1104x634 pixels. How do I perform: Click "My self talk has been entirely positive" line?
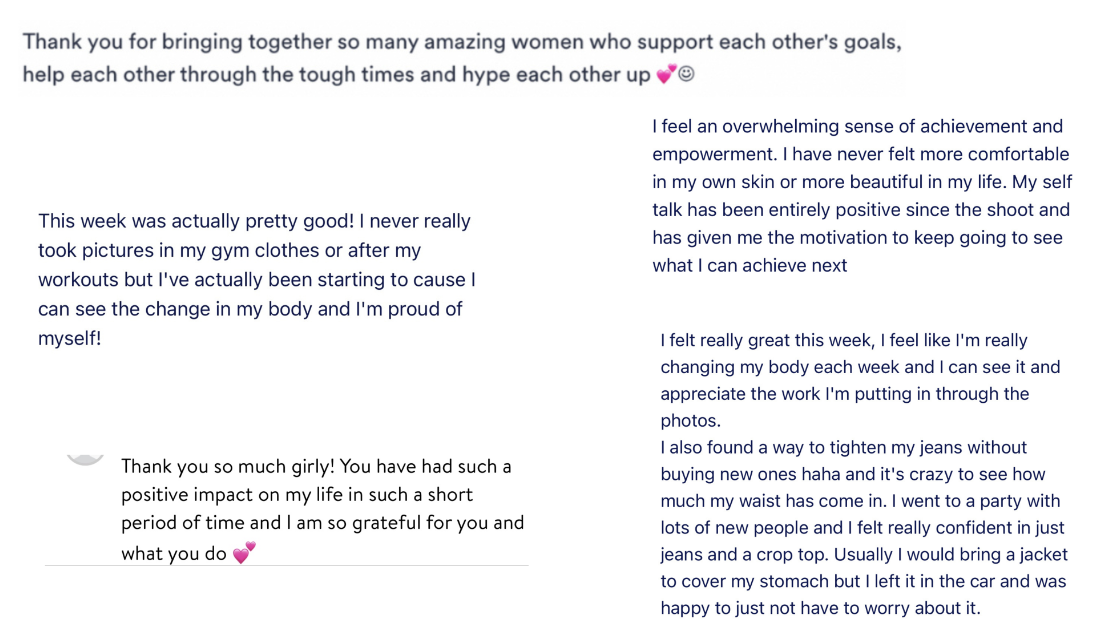(x=861, y=210)
